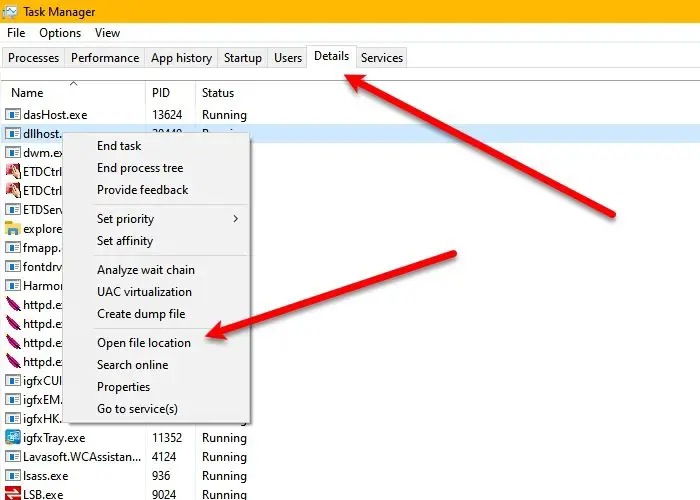Select Search online menu entry

tap(133, 365)
